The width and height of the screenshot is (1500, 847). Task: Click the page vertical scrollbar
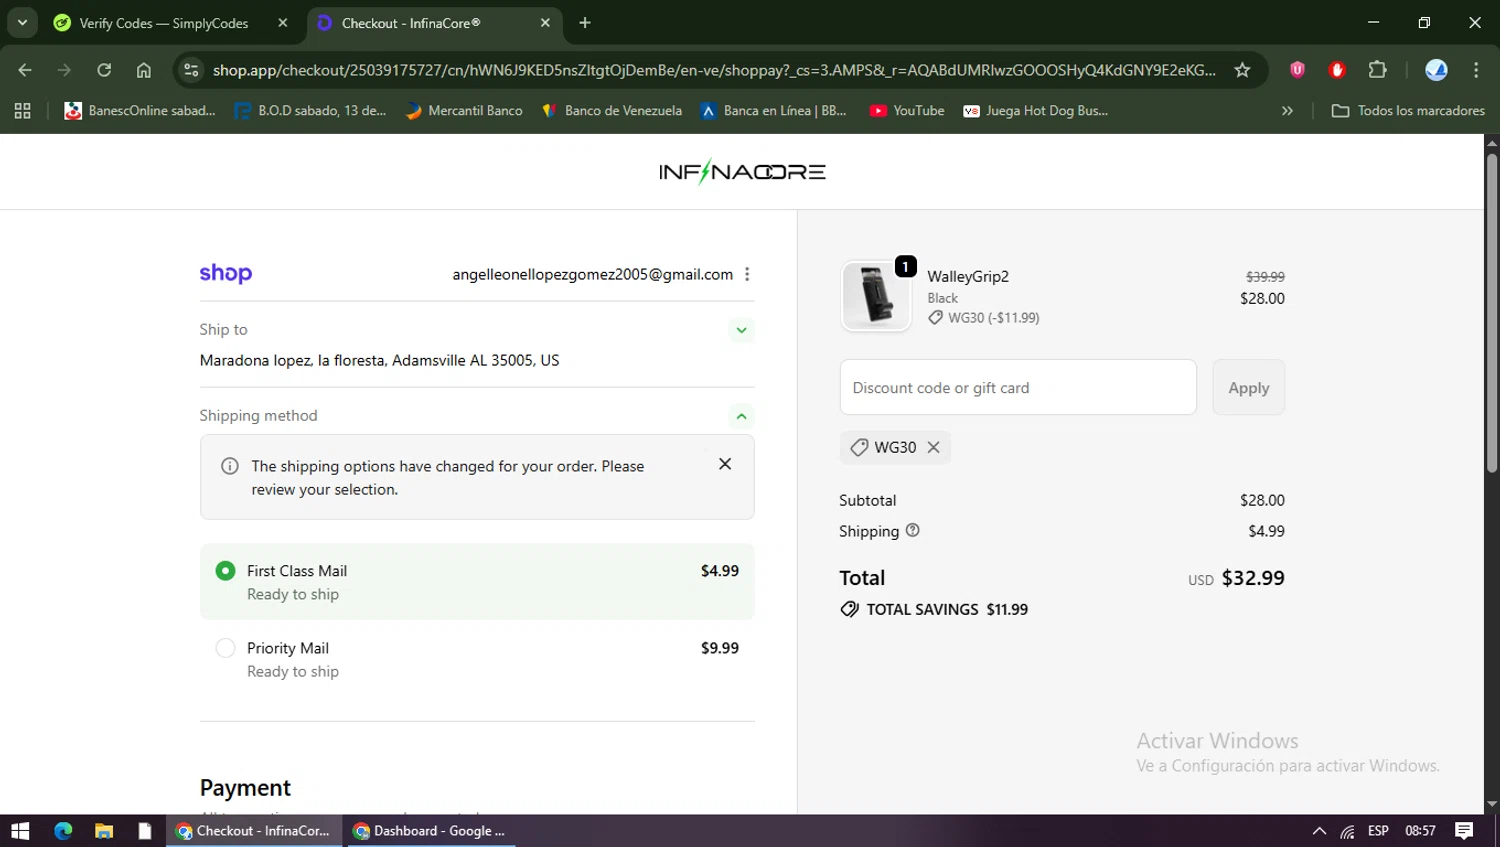coord(1492,313)
